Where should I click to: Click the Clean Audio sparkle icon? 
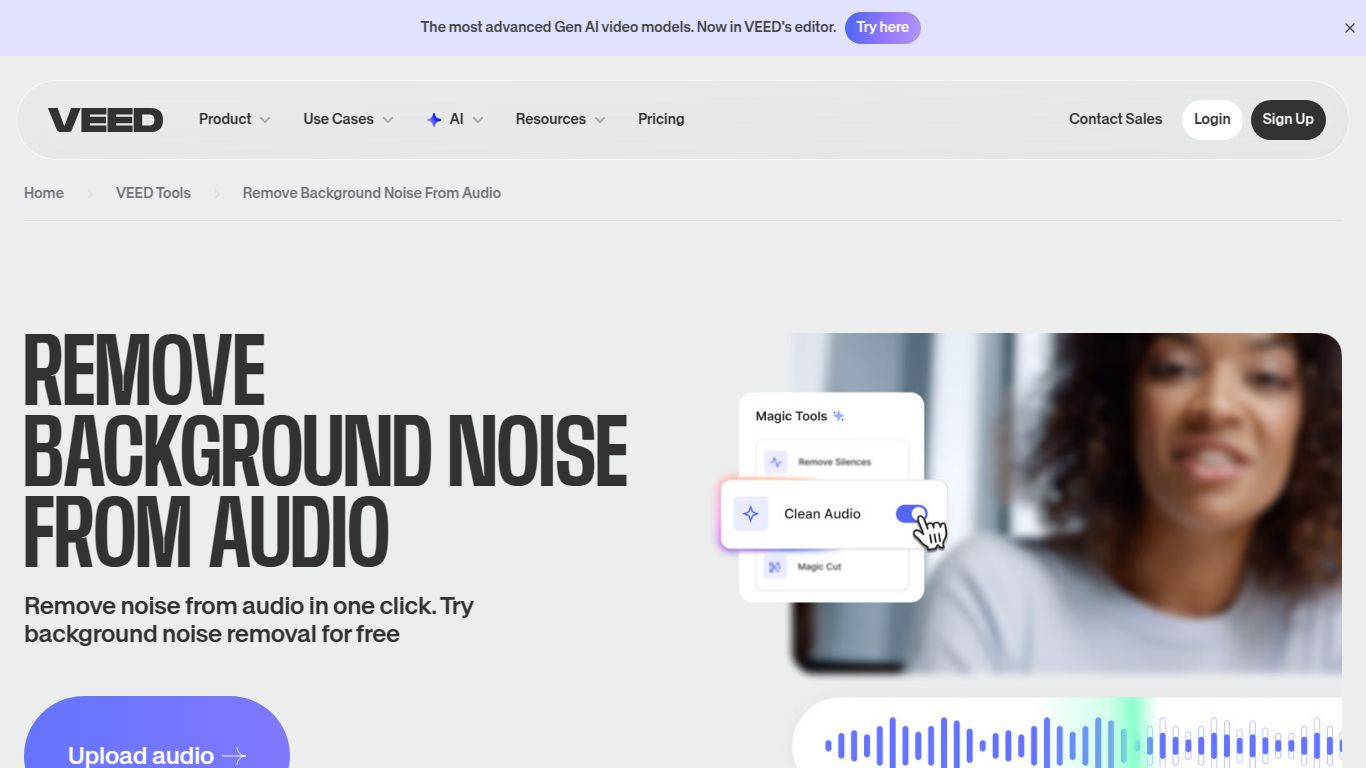(x=750, y=513)
